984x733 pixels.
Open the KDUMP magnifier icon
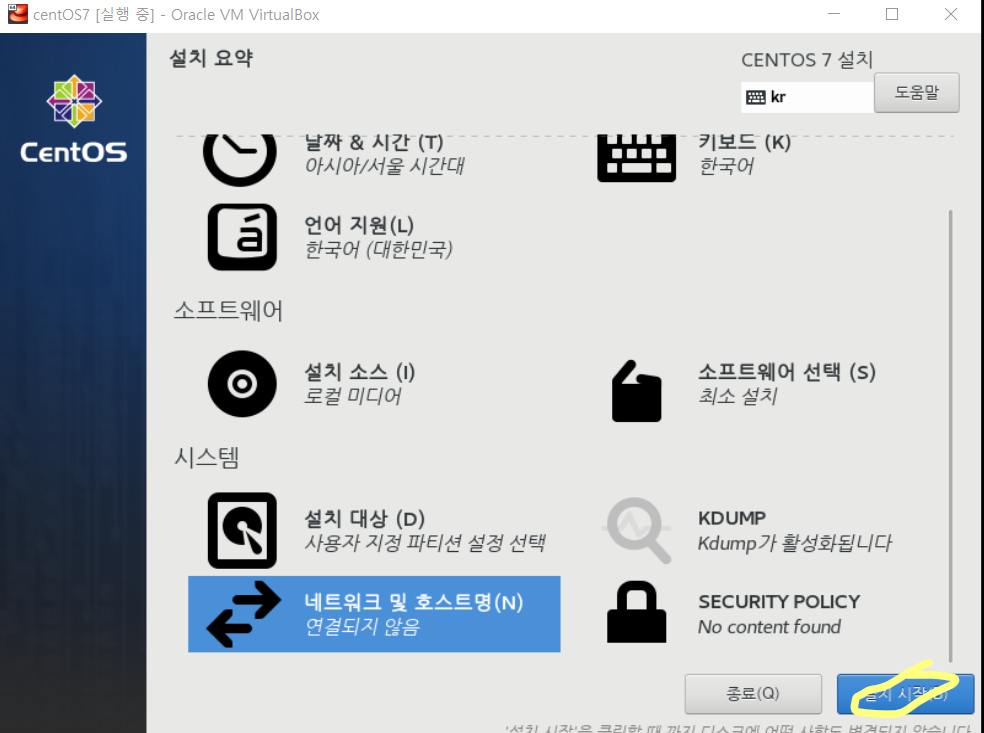pyautogui.click(x=637, y=530)
